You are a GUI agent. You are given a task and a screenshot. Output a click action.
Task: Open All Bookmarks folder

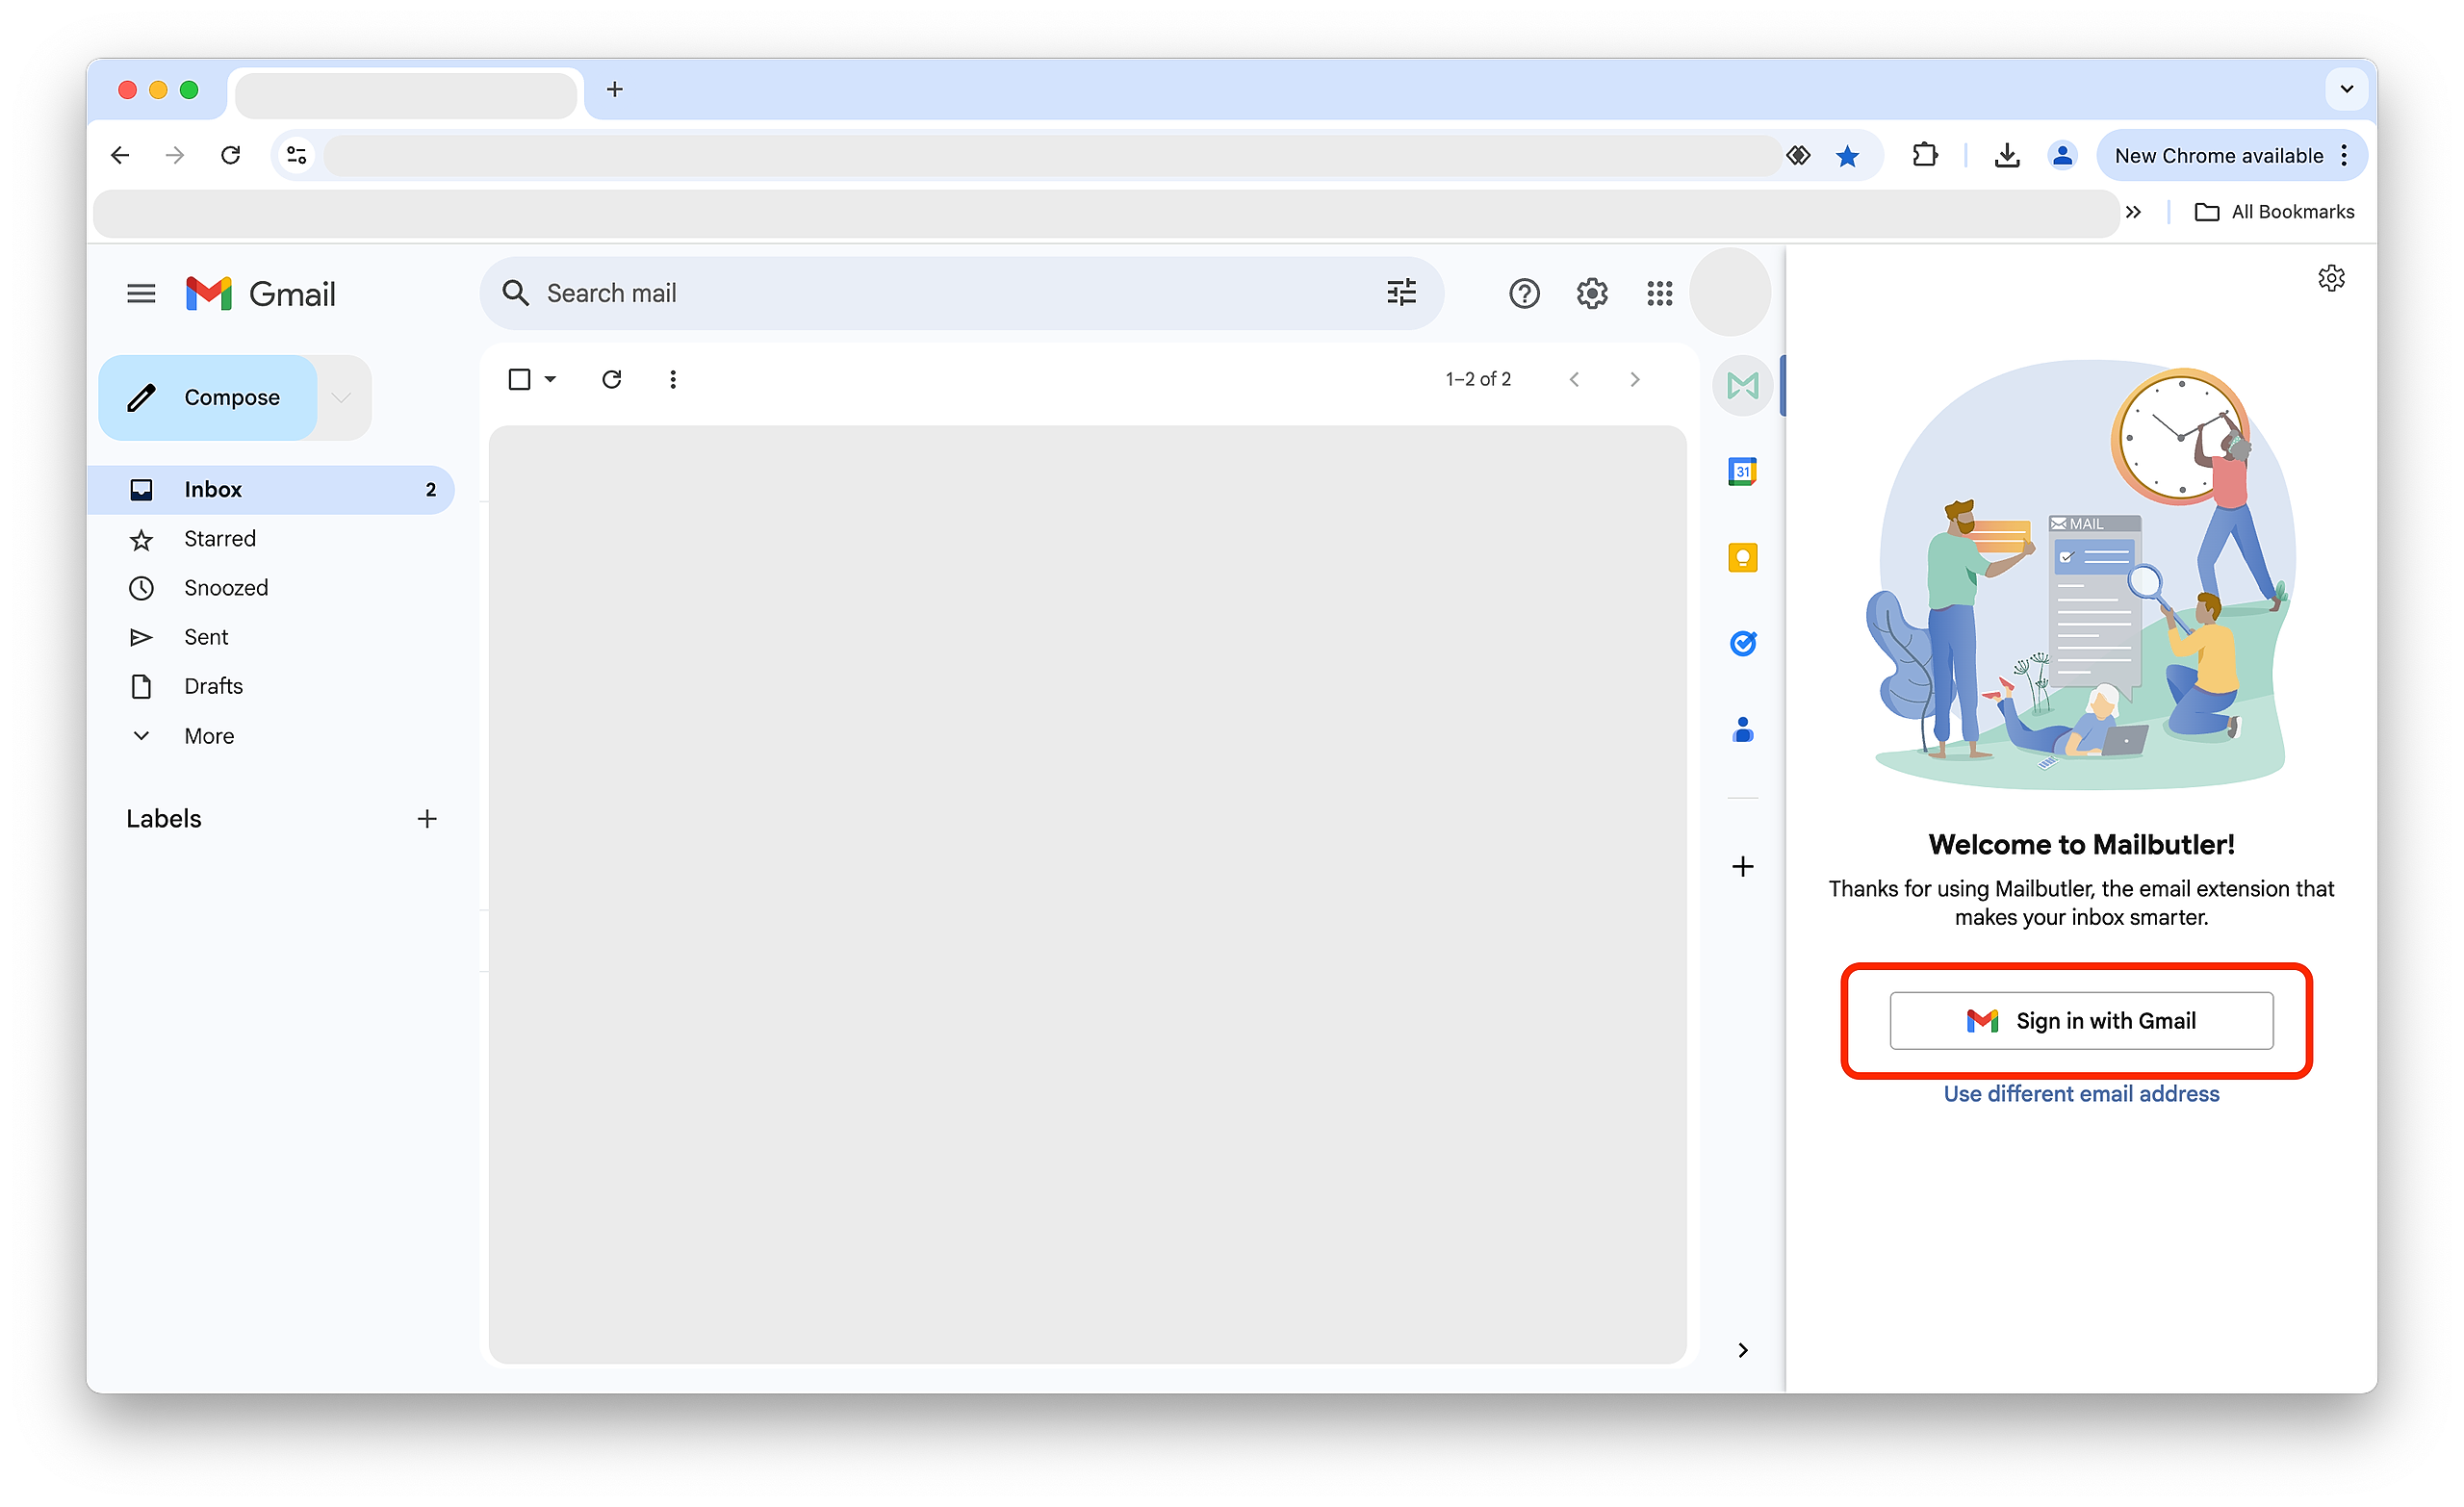pyautogui.click(x=2273, y=212)
